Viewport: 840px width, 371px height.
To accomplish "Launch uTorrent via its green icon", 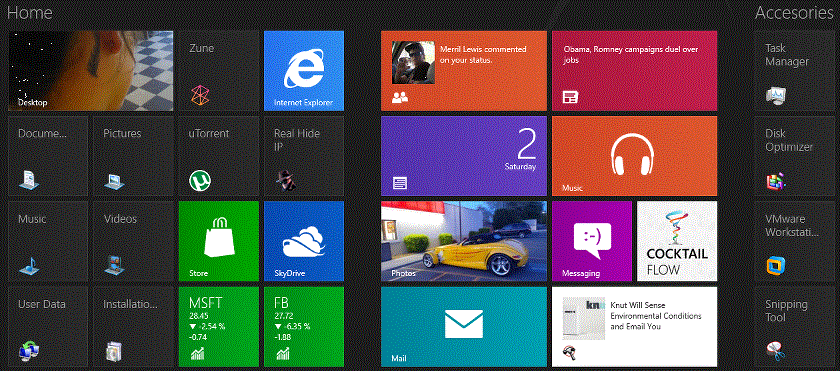I will (200, 180).
